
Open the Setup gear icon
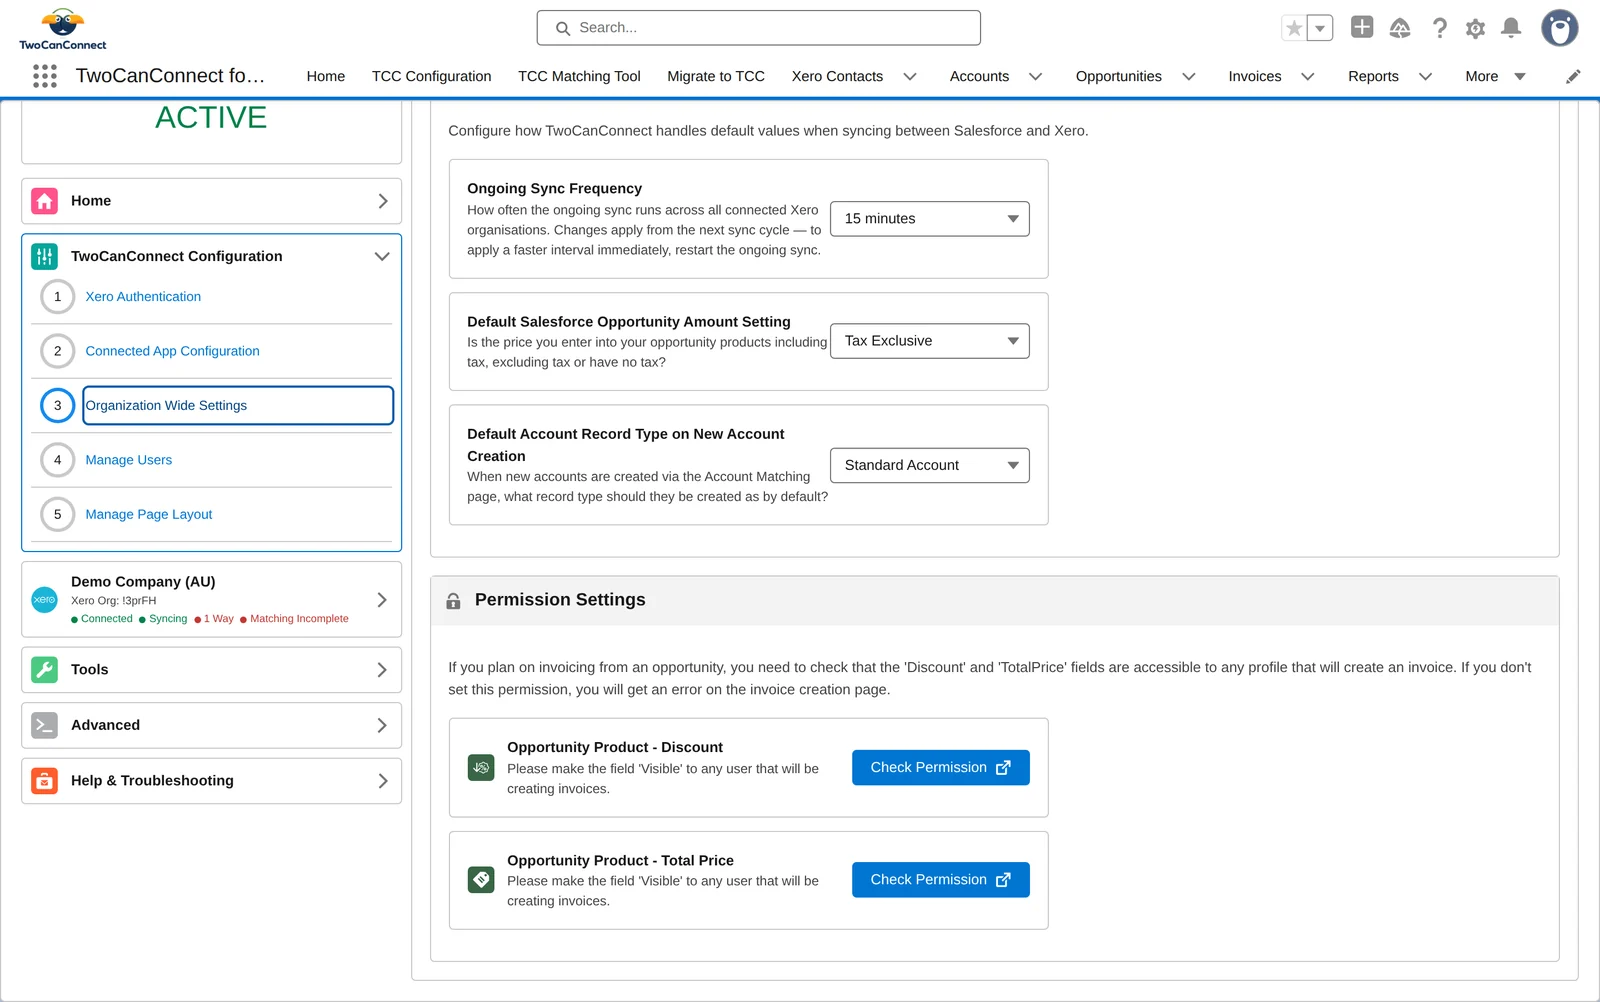click(1475, 28)
